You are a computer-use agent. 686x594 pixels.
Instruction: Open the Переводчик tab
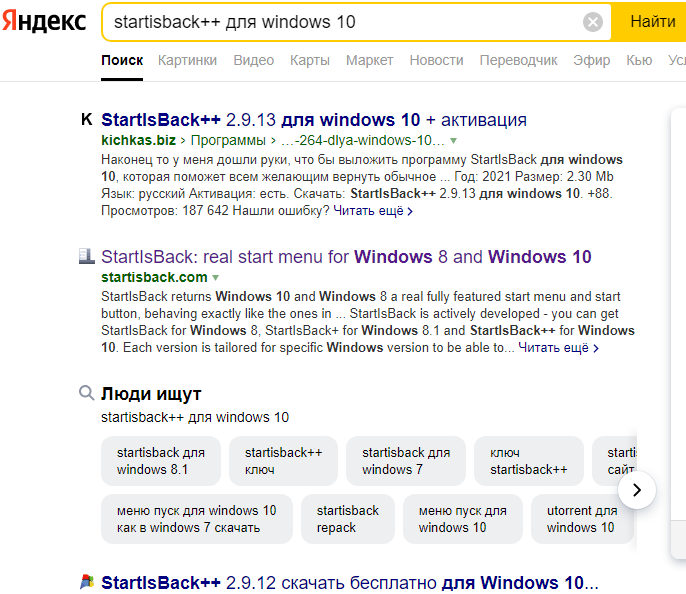(x=518, y=60)
